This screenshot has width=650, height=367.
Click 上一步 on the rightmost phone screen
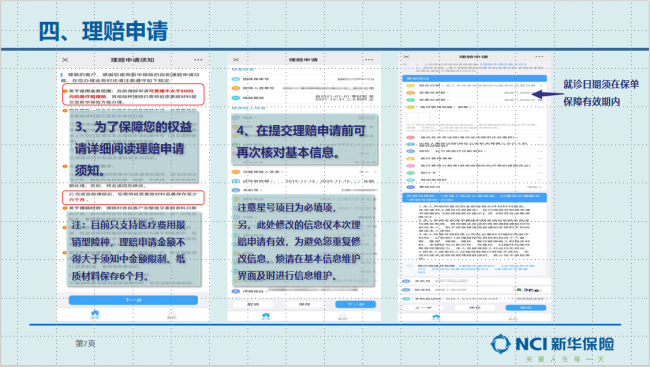tap(423, 308)
